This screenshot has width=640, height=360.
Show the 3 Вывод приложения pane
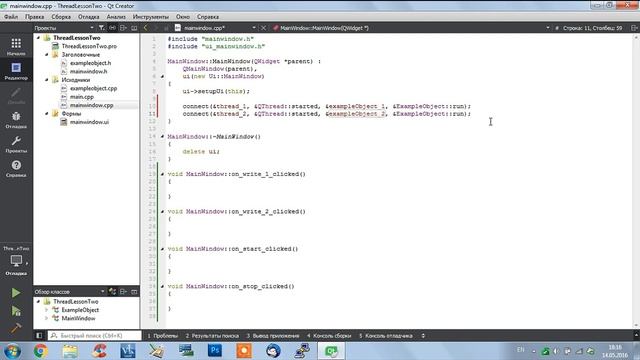[273, 336]
